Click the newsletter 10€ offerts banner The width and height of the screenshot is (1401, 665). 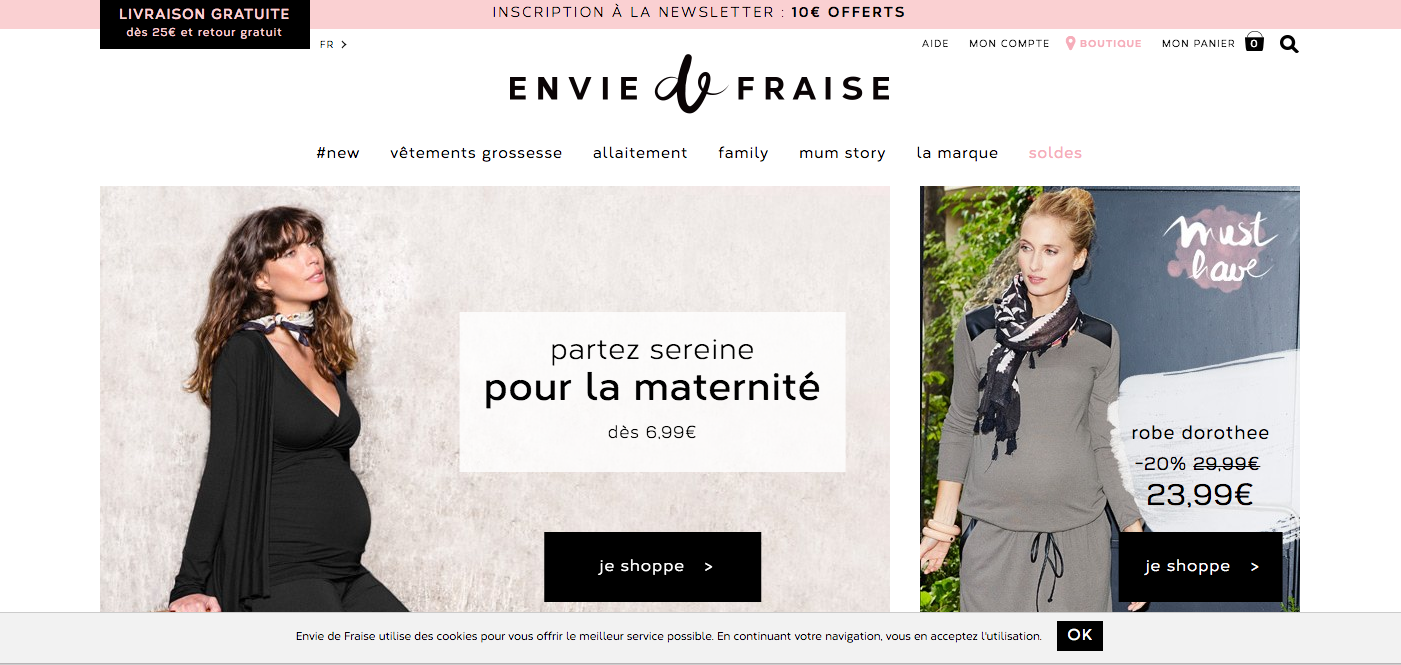tap(699, 13)
